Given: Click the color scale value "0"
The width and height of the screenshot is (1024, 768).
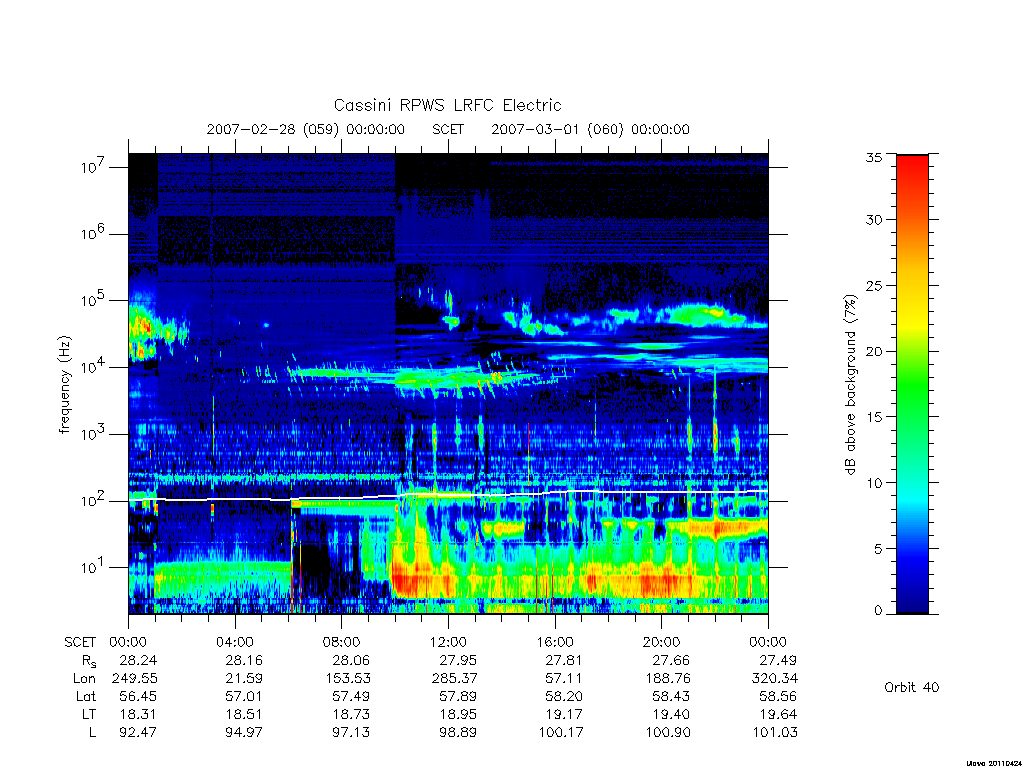Looking at the screenshot, I should [x=878, y=611].
